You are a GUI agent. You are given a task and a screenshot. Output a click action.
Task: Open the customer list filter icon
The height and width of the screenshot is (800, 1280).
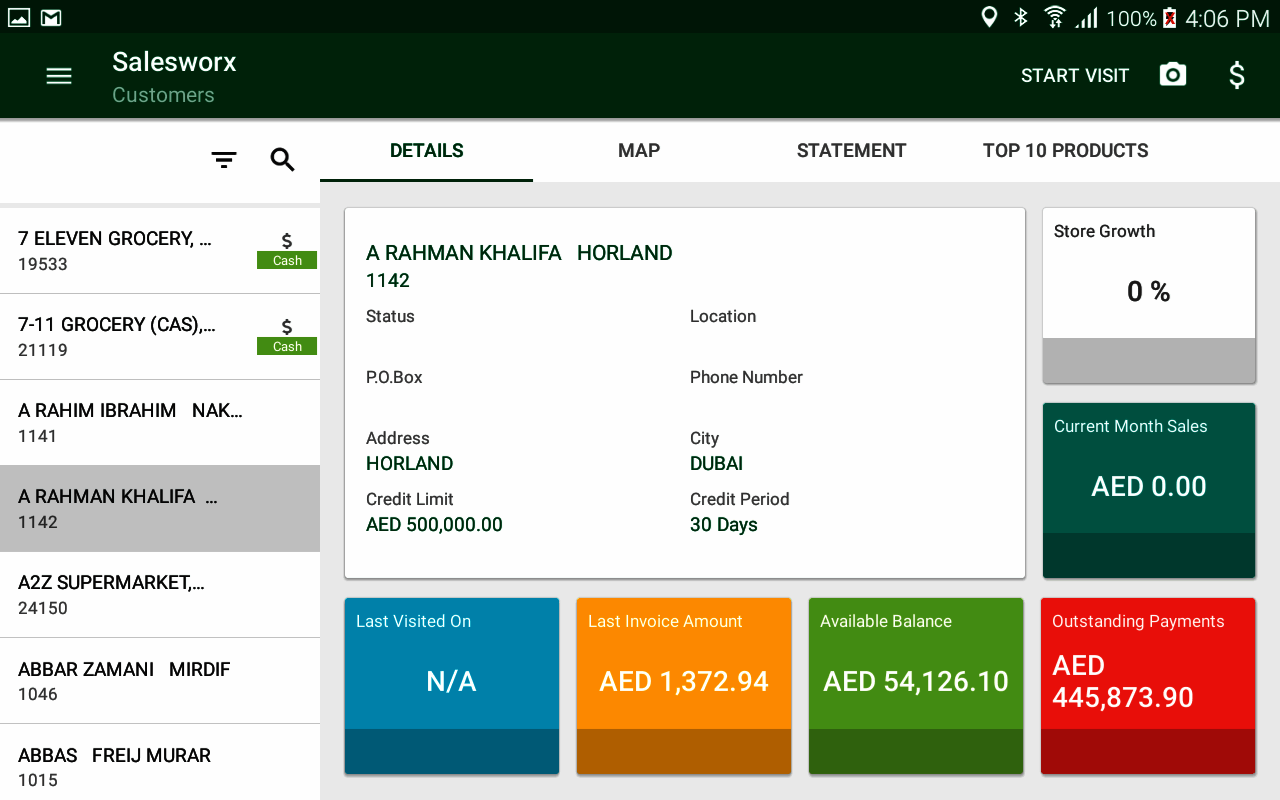pyautogui.click(x=224, y=160)
